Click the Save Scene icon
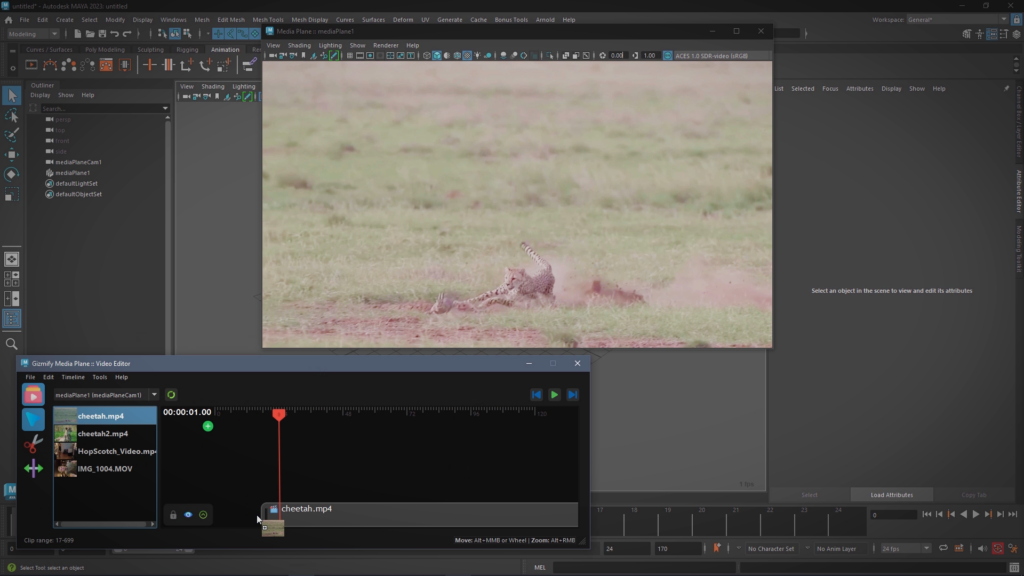 (102, 34)
